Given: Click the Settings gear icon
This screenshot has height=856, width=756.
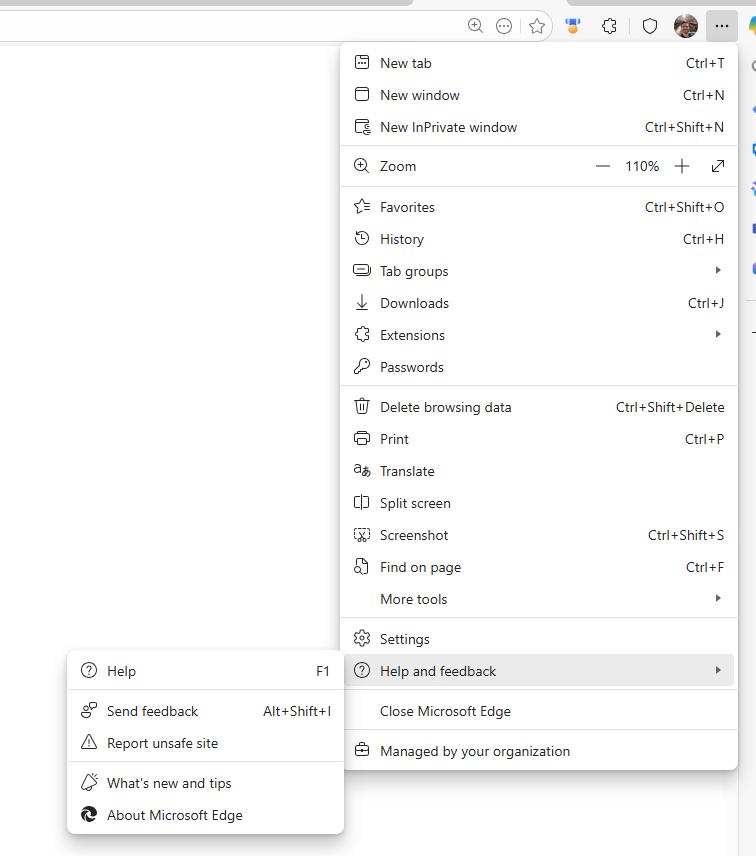Looking at the screenshot, I should [x=362, y=638].
